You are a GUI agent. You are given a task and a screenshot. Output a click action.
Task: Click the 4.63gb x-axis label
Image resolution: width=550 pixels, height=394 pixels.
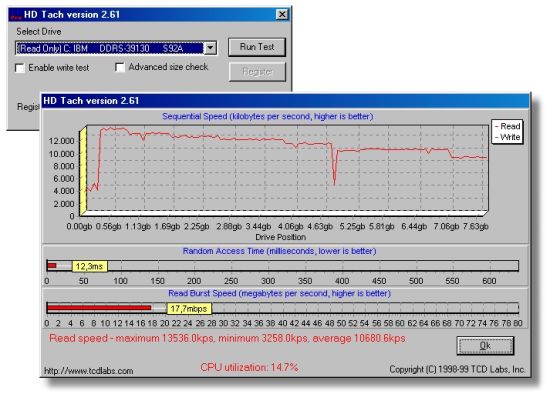(x=320, y=227)
